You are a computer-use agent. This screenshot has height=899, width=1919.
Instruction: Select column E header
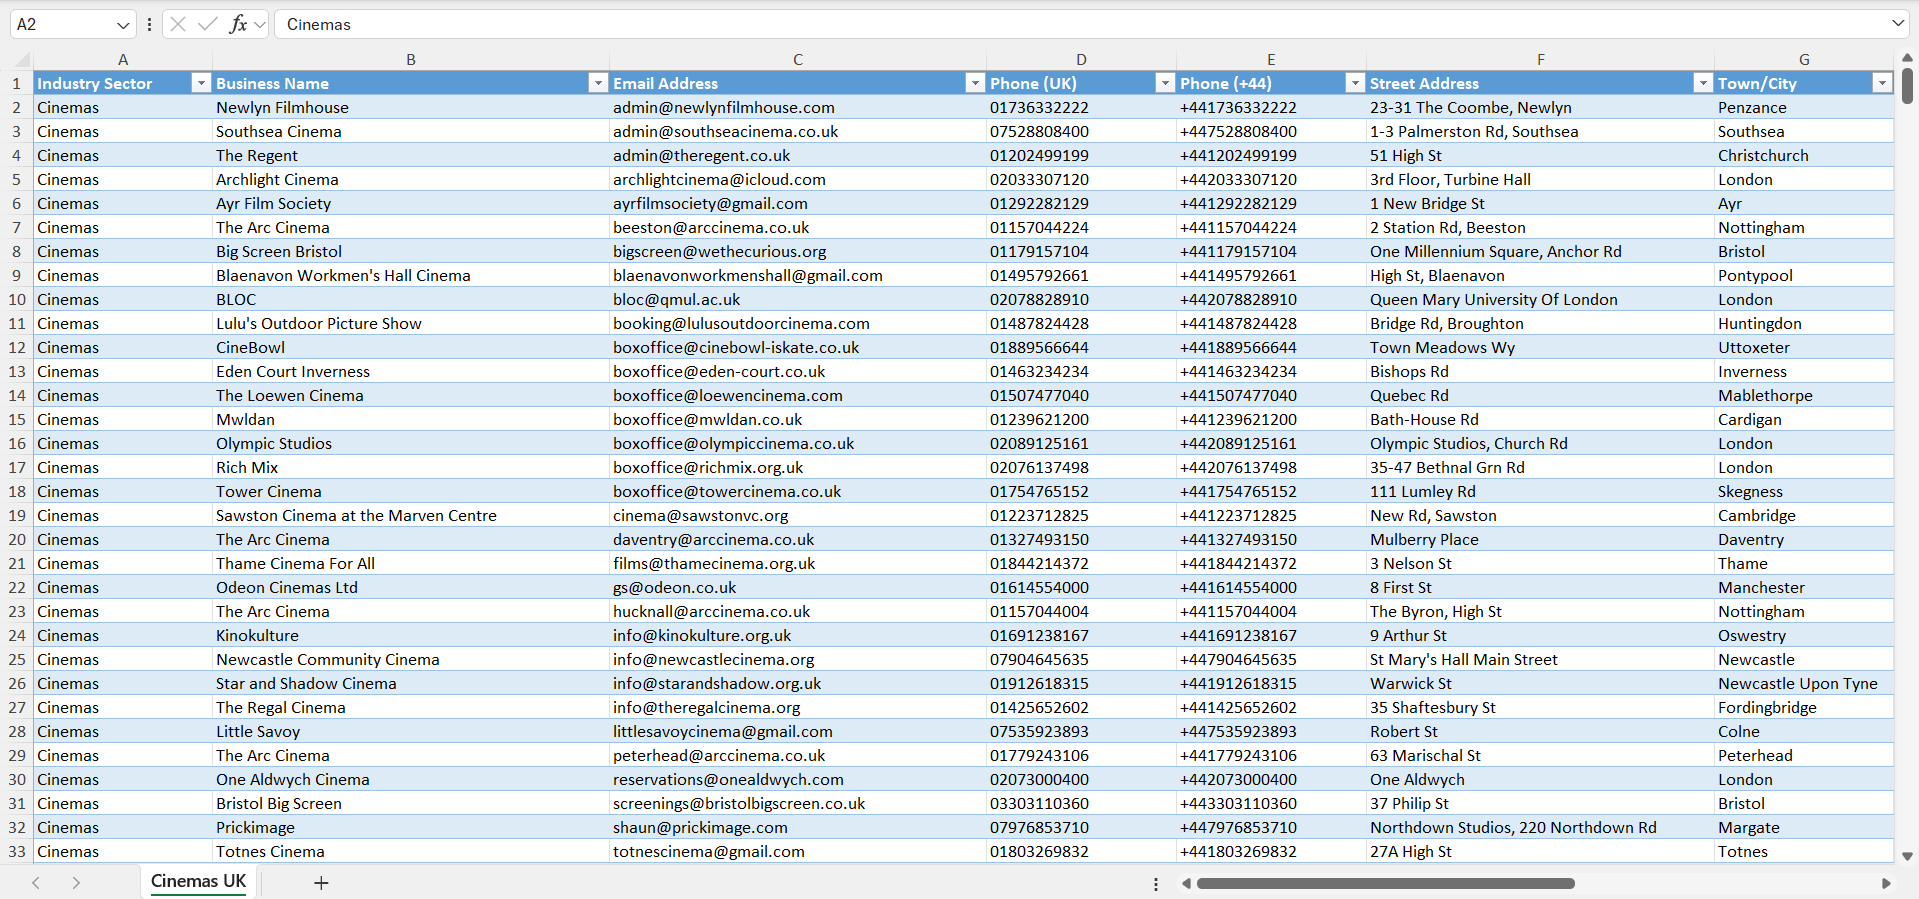[1271, 60]
